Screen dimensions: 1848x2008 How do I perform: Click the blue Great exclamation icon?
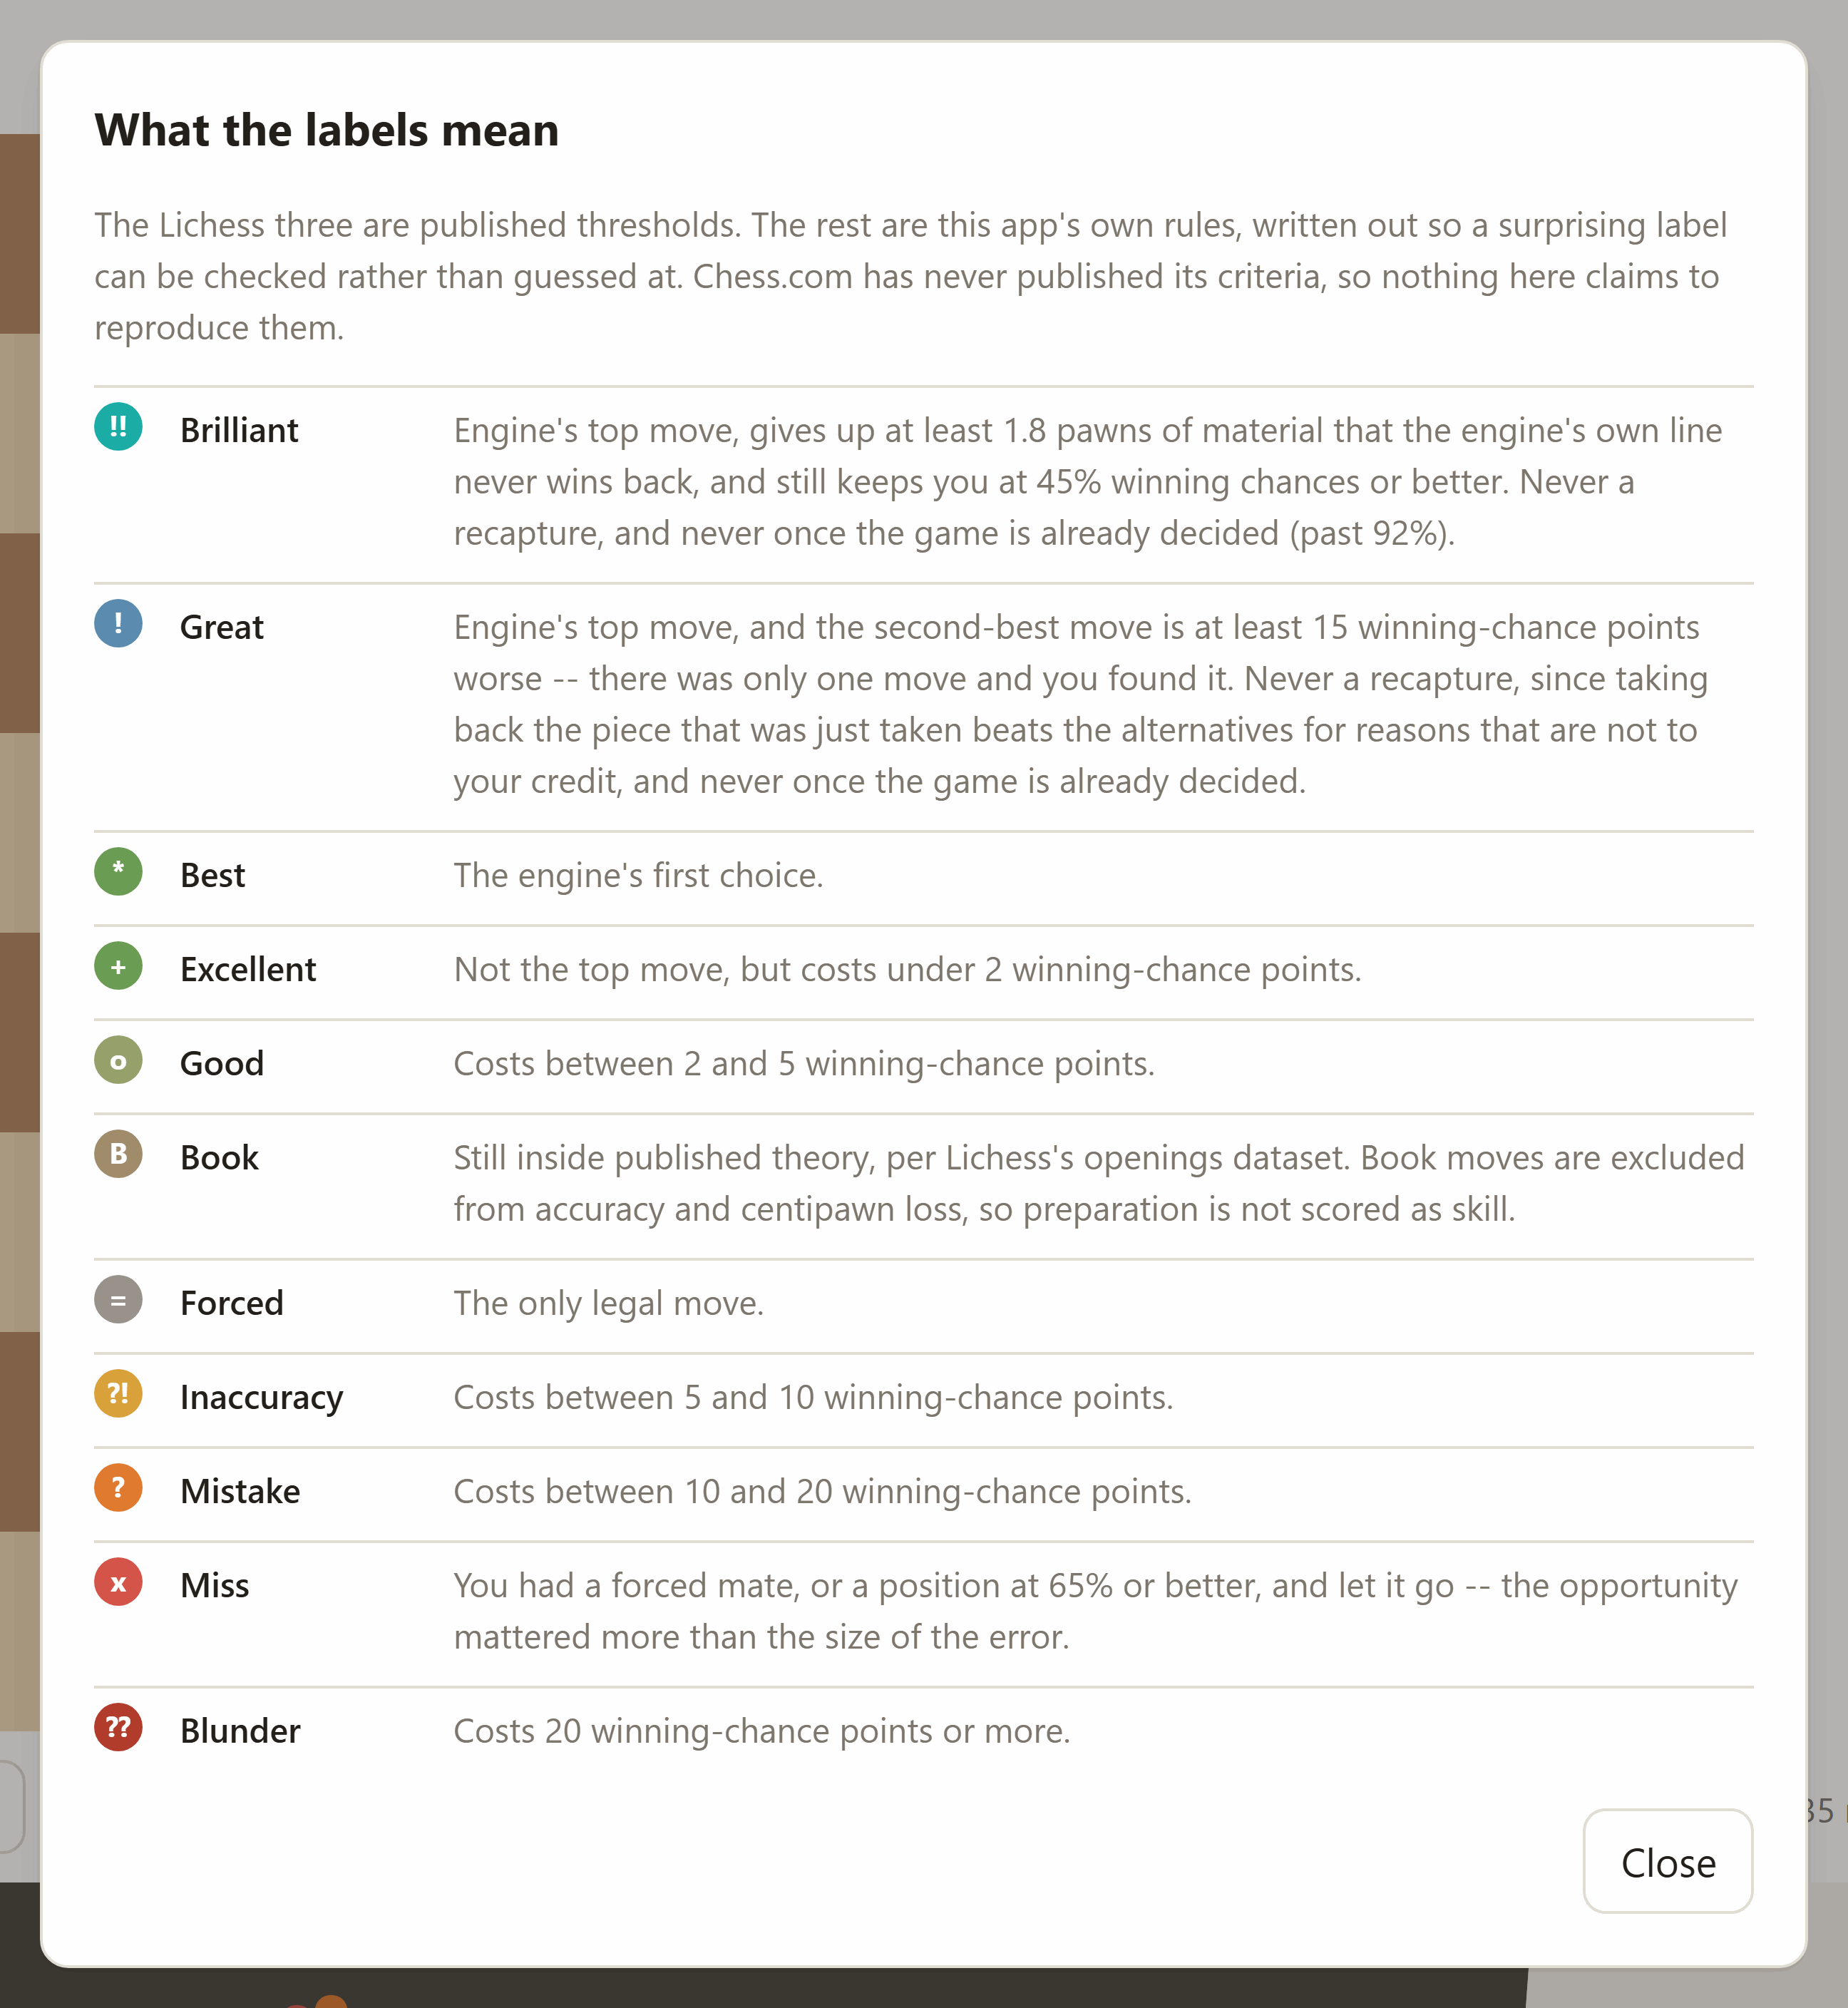coord(118,624)
